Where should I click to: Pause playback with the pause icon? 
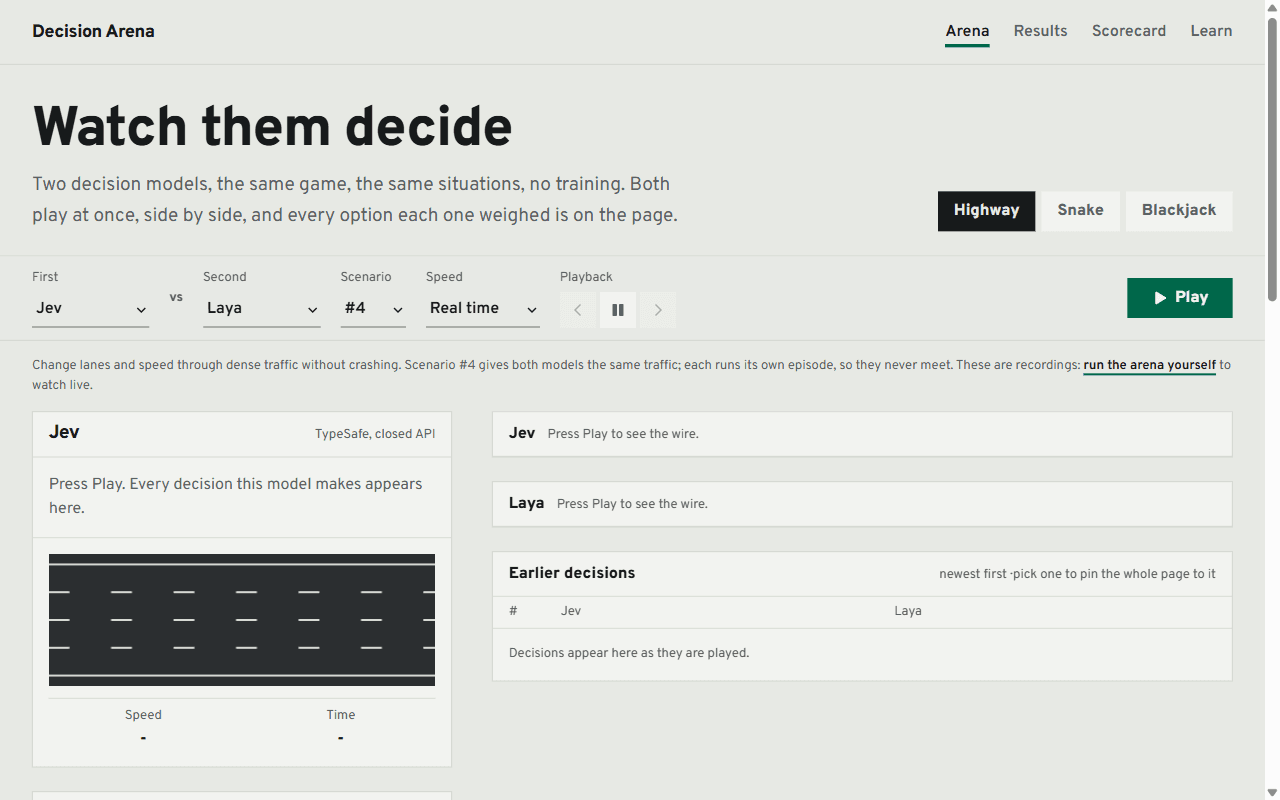coord(618,310)
